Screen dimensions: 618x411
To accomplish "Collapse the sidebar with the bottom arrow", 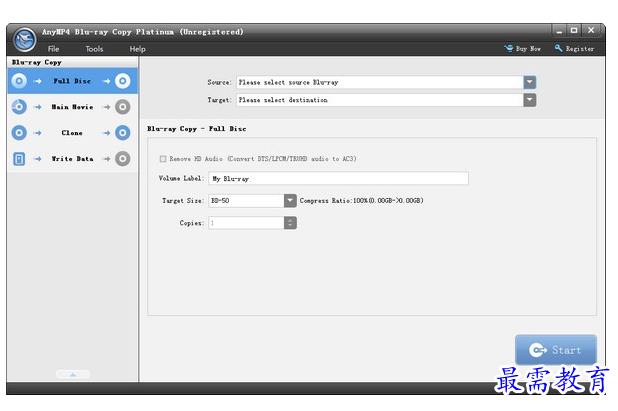I will pos(73,374).
